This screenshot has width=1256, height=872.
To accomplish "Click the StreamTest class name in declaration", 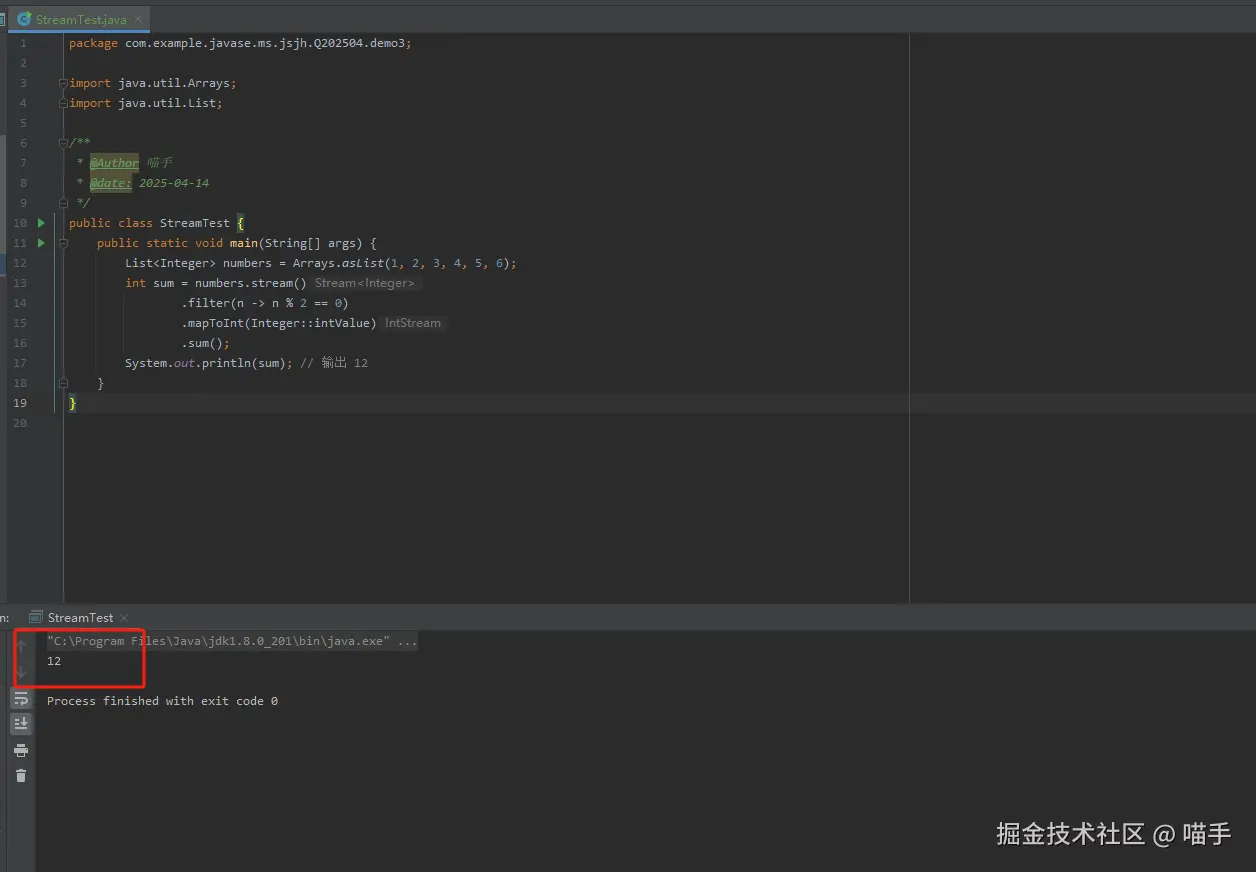I will [x=195, y=223].
